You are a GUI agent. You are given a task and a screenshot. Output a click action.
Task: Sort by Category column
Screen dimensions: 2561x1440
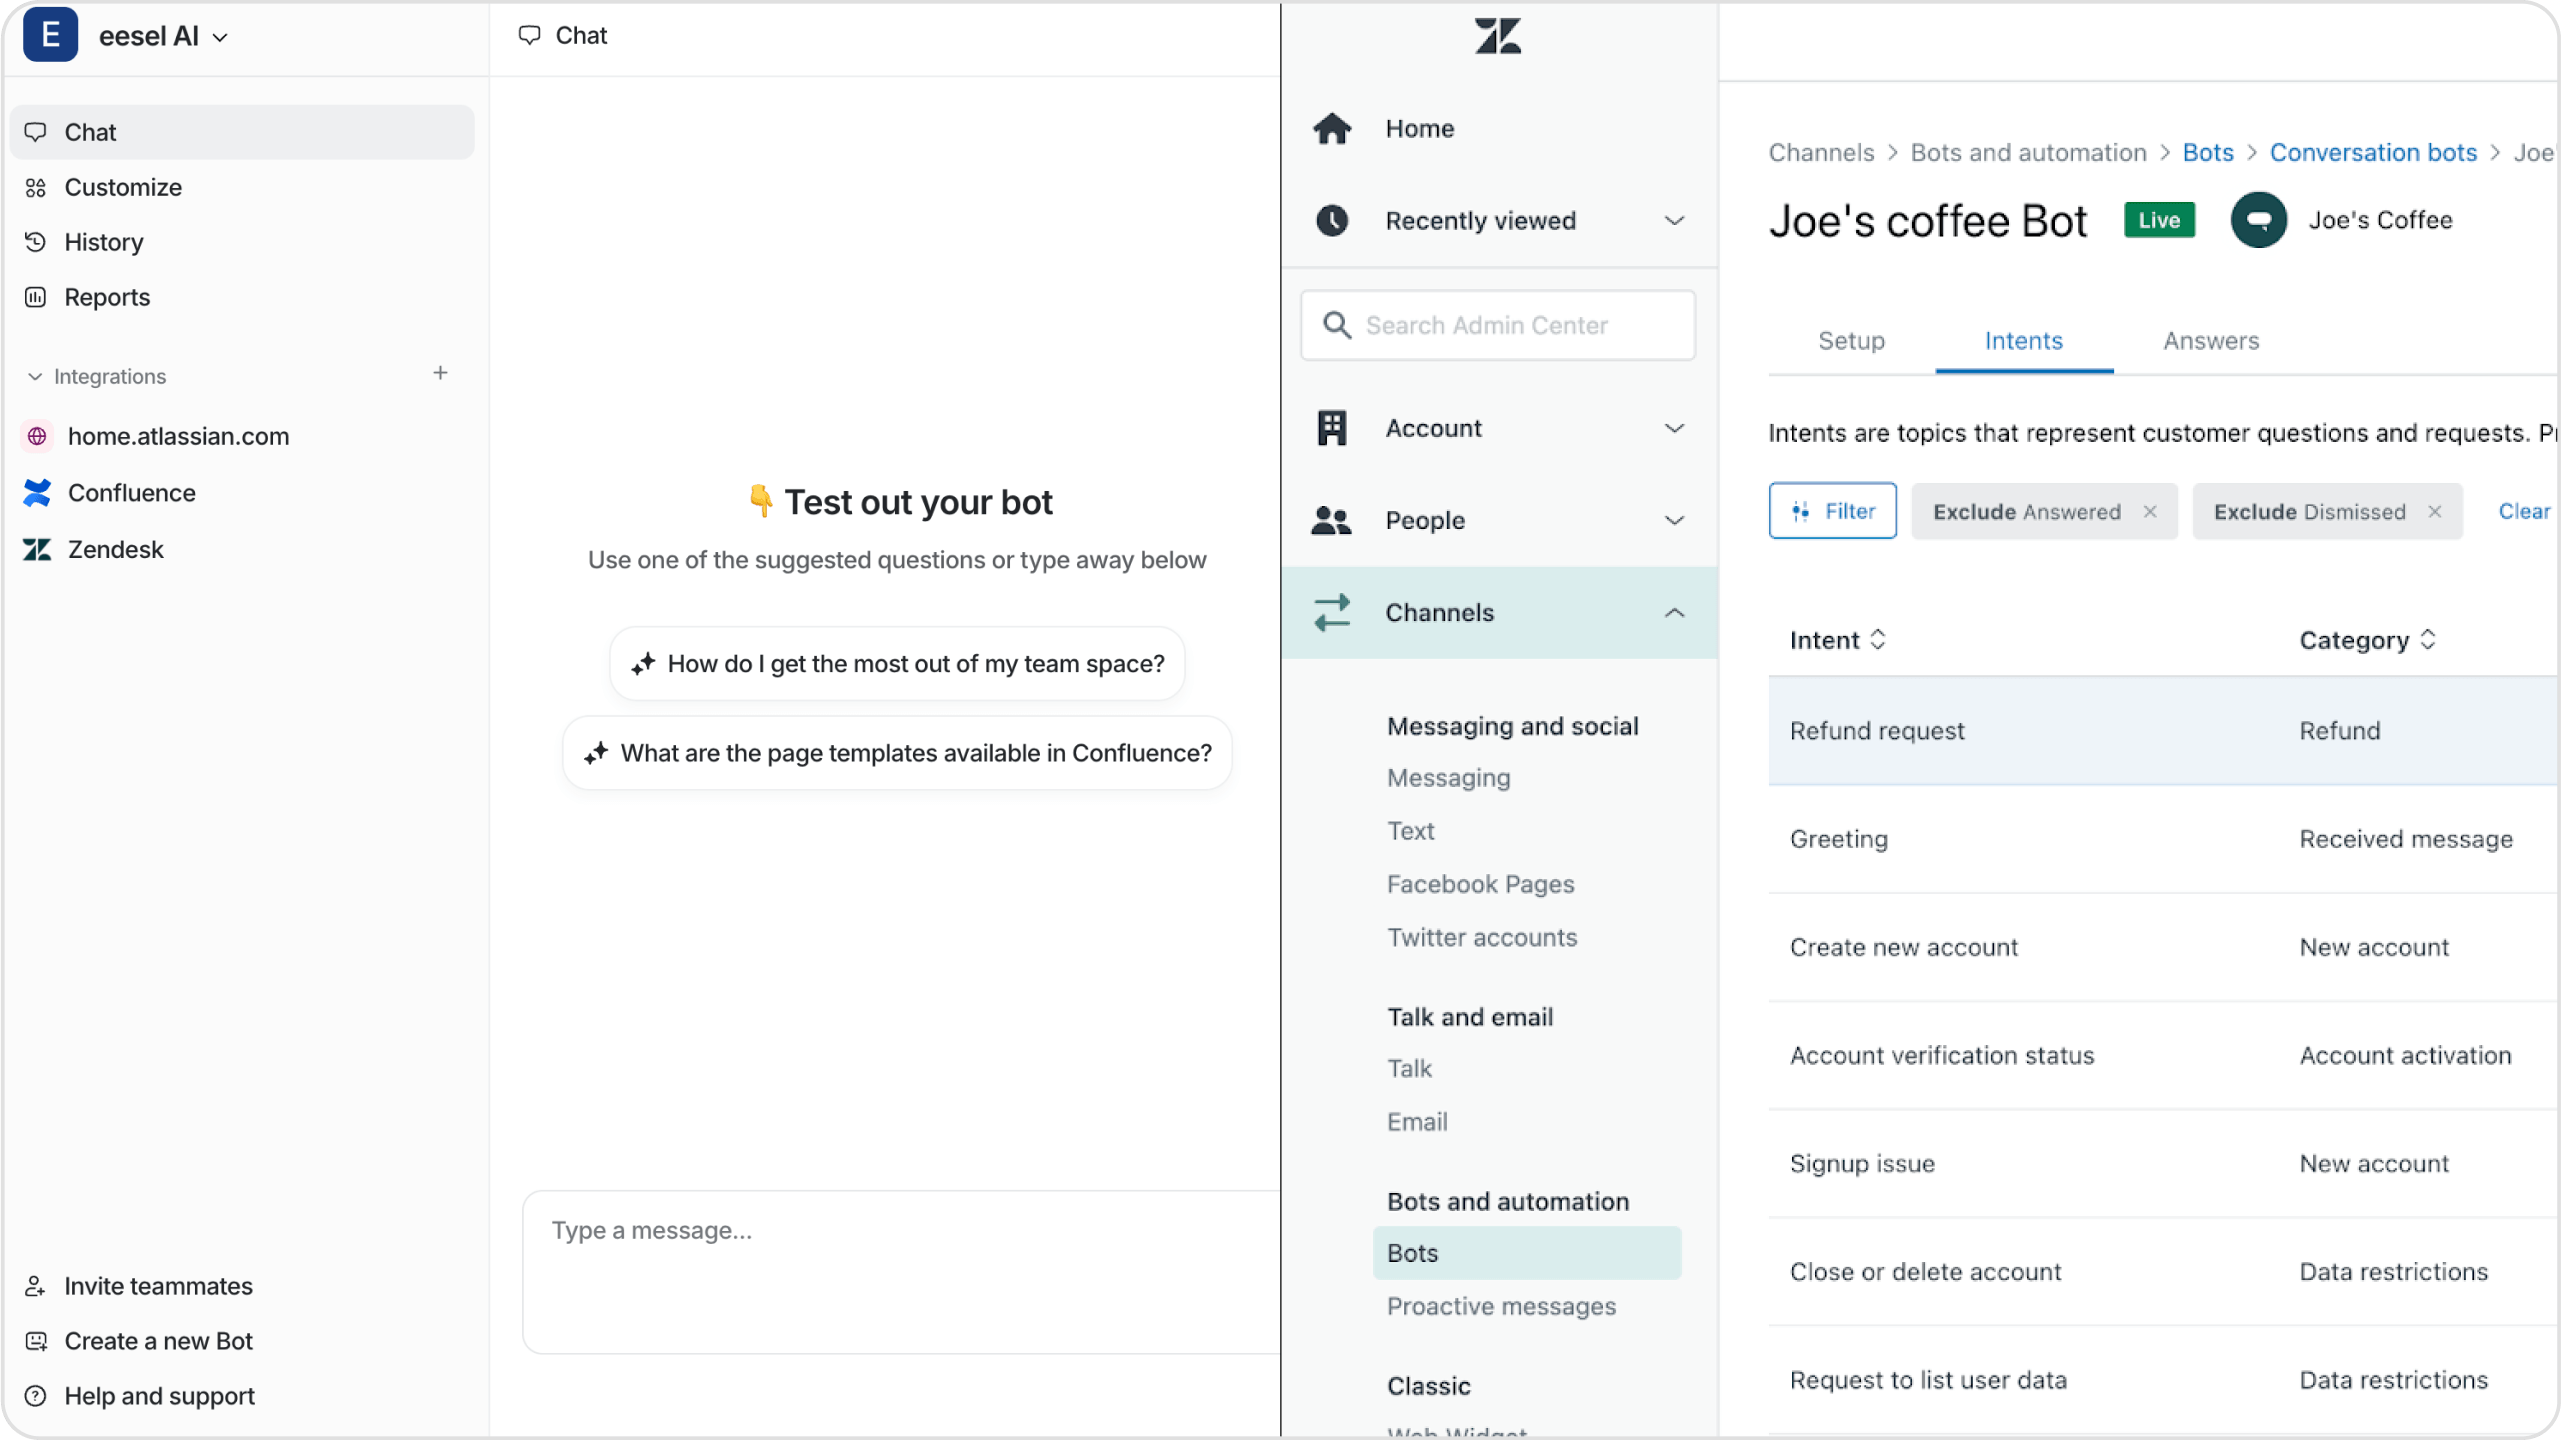coord(2367,640)
